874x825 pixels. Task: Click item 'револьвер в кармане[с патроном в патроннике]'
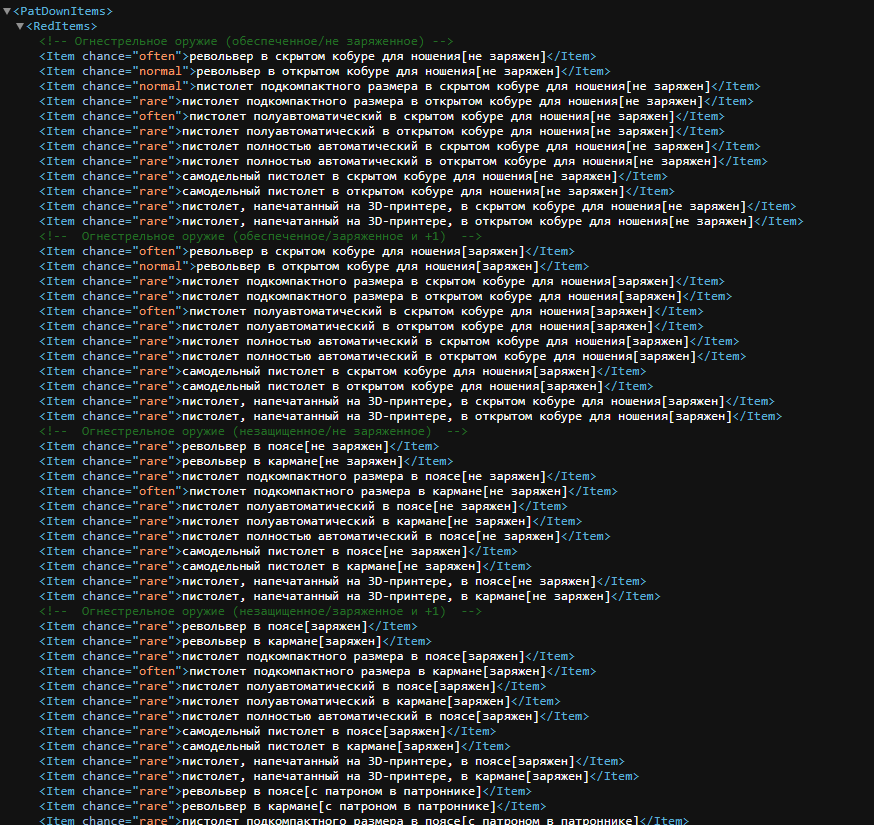point(338,806)
